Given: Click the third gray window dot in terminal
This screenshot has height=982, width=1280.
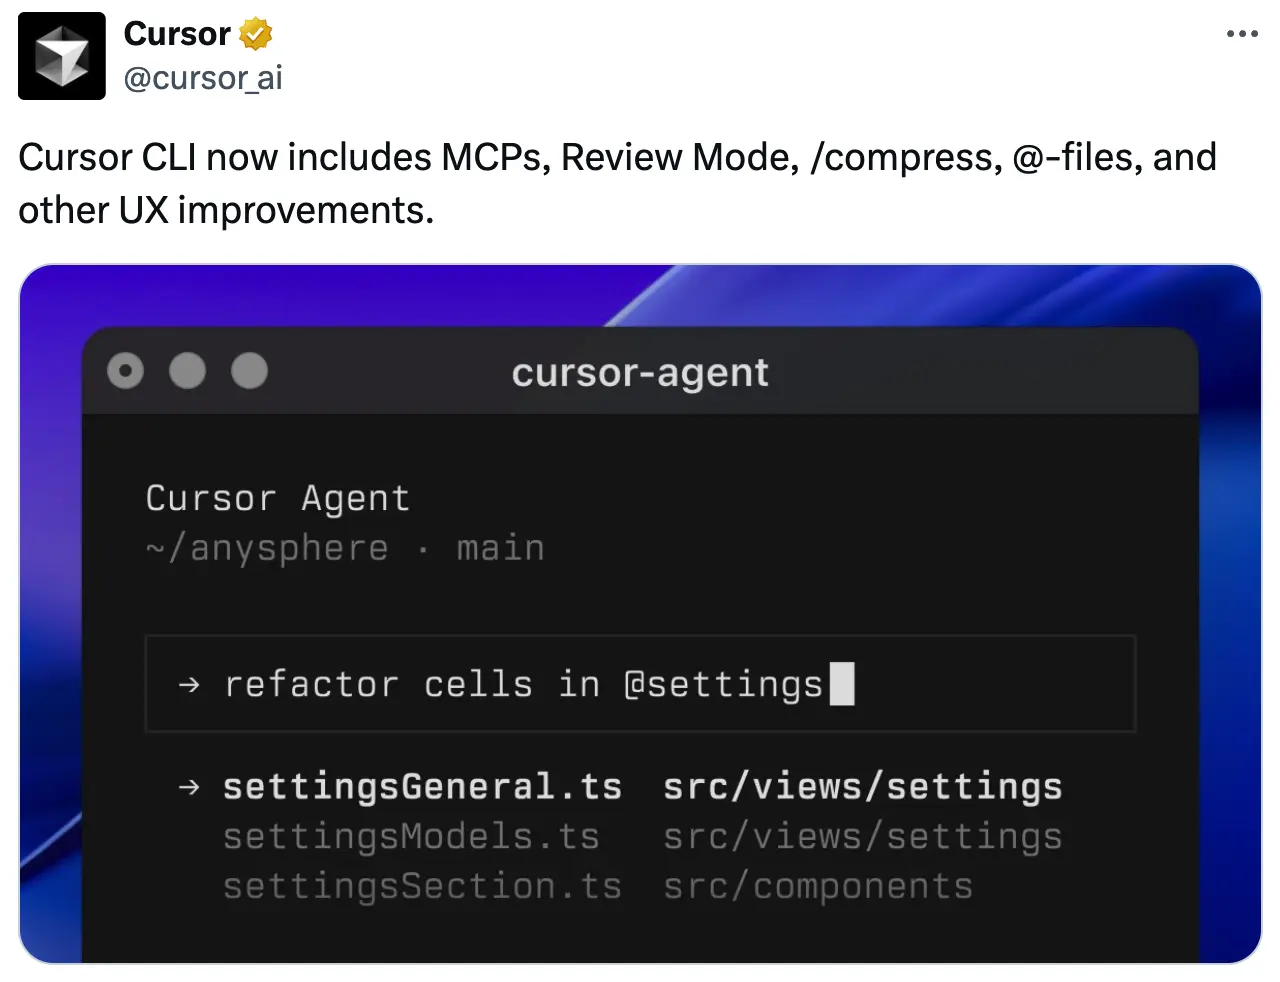Looking at the screenshot, I should (250, 372).
